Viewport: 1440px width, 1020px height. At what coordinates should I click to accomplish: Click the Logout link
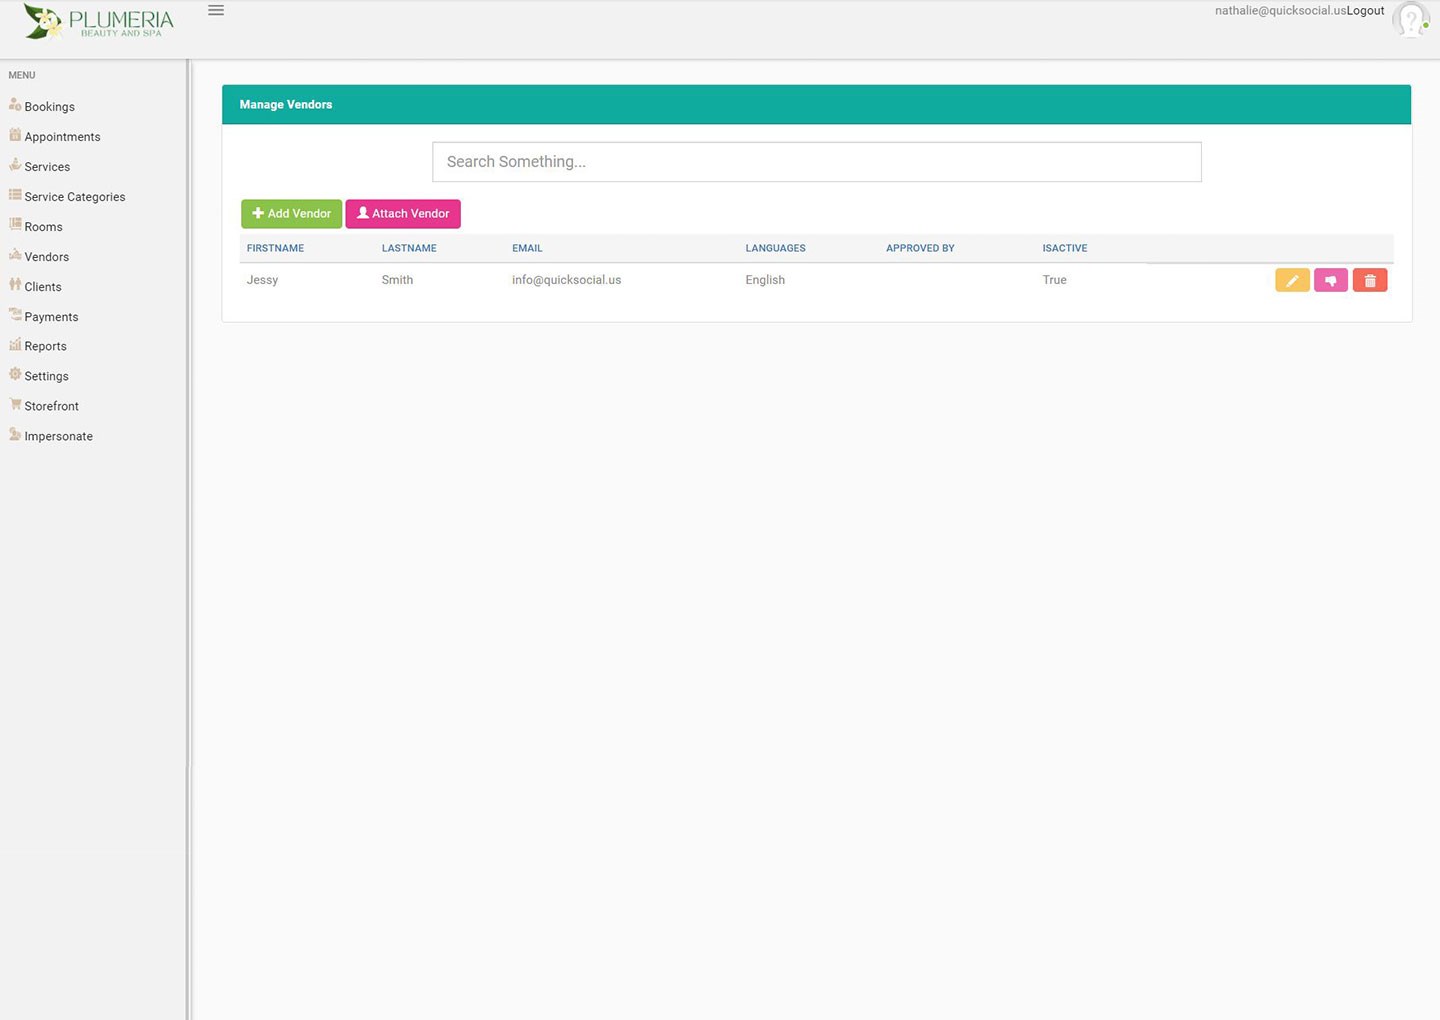pyautogui.click(x=1365, y=11)
